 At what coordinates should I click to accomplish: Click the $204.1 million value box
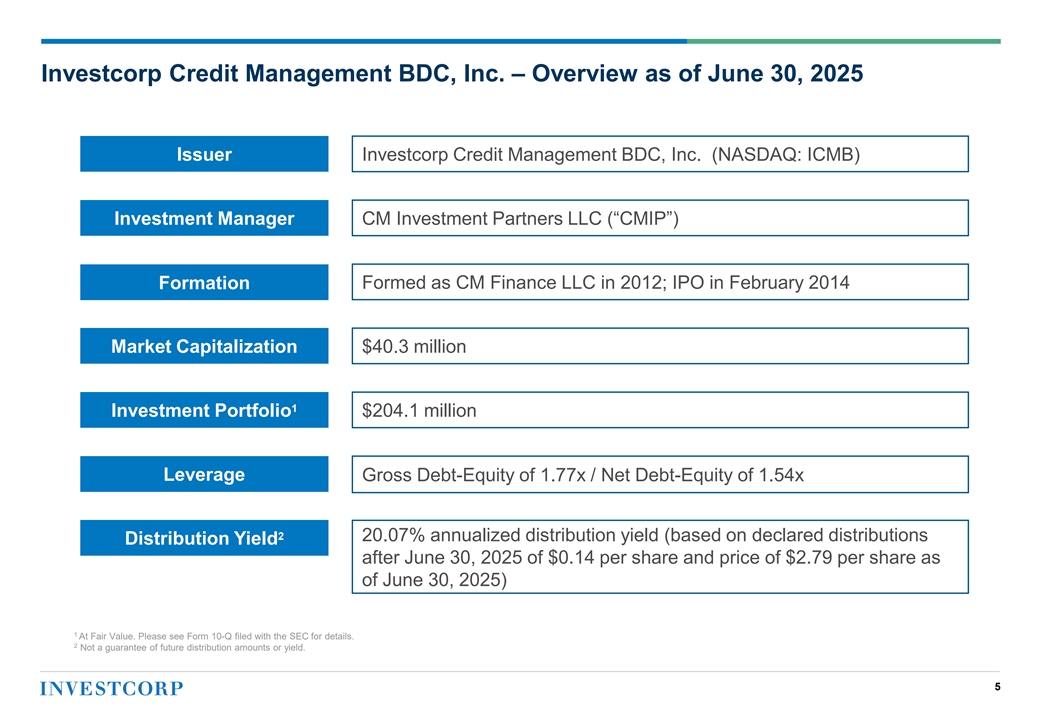[660, 410]
